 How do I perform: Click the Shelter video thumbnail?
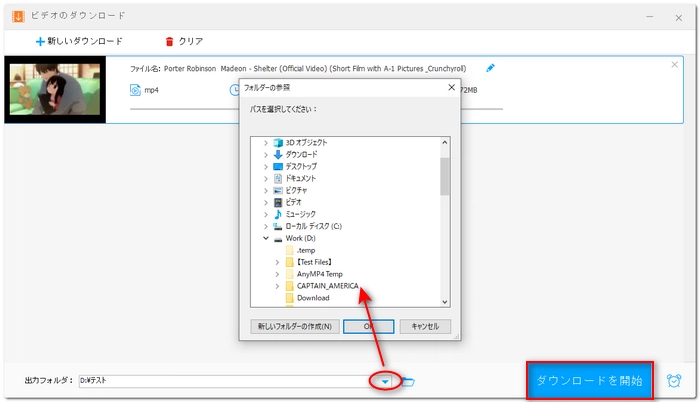[55, 89]
